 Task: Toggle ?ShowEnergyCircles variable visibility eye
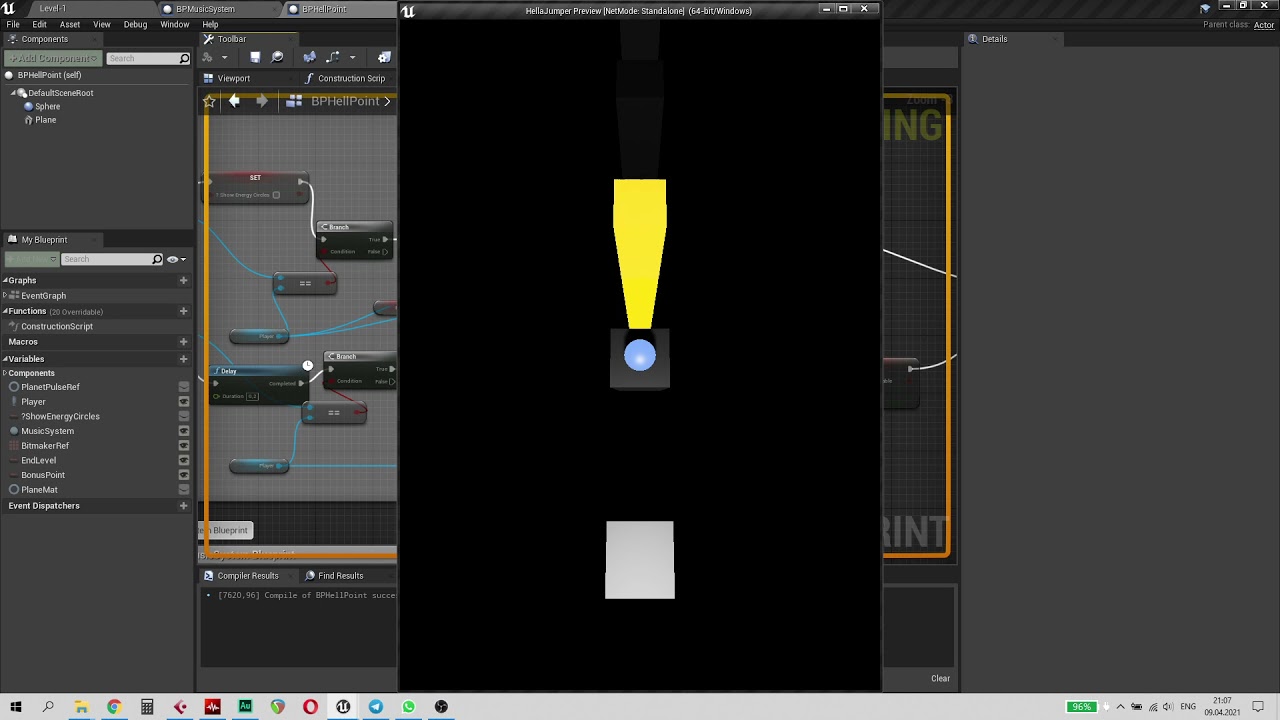pyautogui.click(x=184, y=416)
